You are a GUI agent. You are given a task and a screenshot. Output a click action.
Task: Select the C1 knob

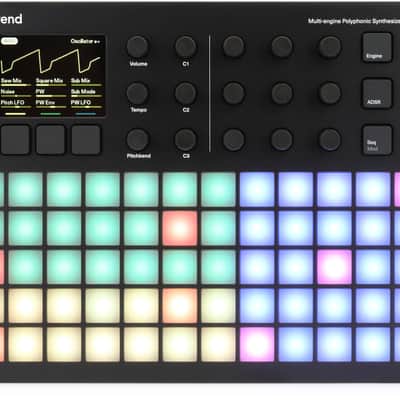[x=186, y=47]
